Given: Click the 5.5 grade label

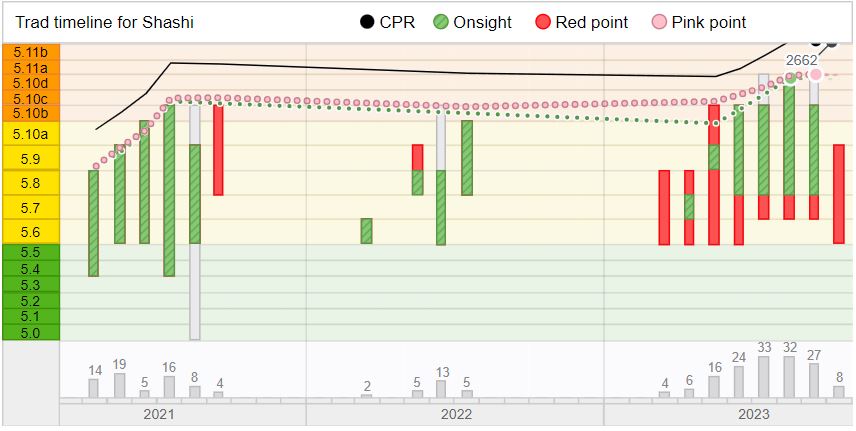Looking at the screenshot, I should (31, 253).
